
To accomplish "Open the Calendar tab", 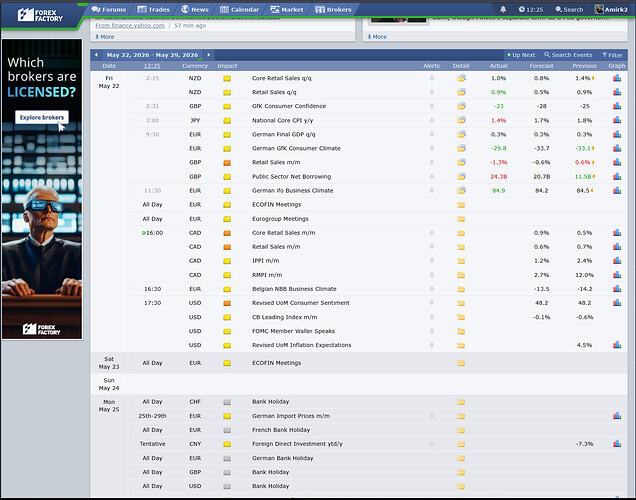I will [239, 9].
